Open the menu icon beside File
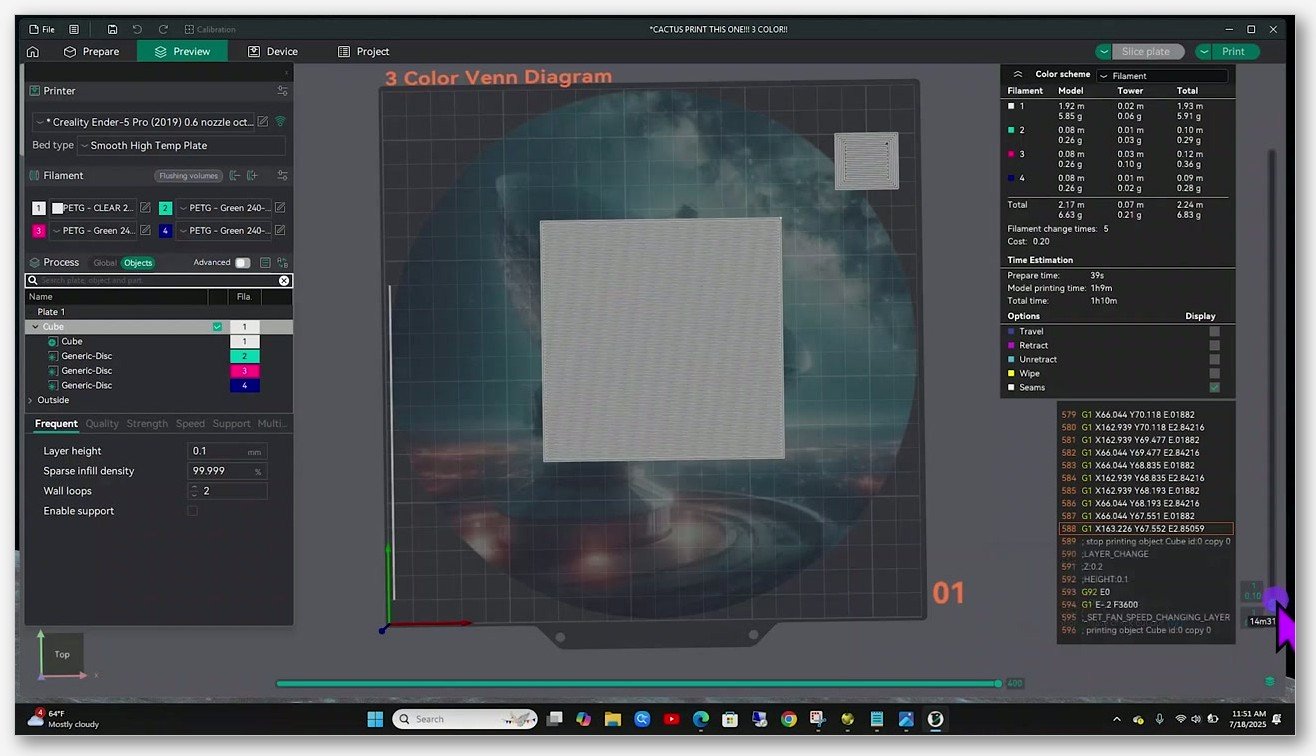The height and width of the screenshot is (756, 1316). tap(74, 30)
